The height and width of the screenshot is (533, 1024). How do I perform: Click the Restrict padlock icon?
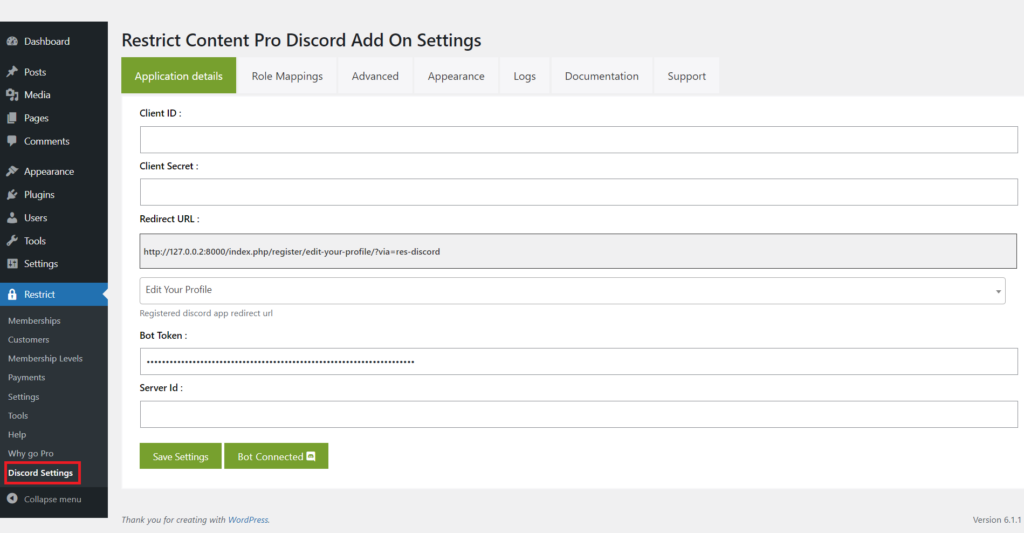click(12, 295)
